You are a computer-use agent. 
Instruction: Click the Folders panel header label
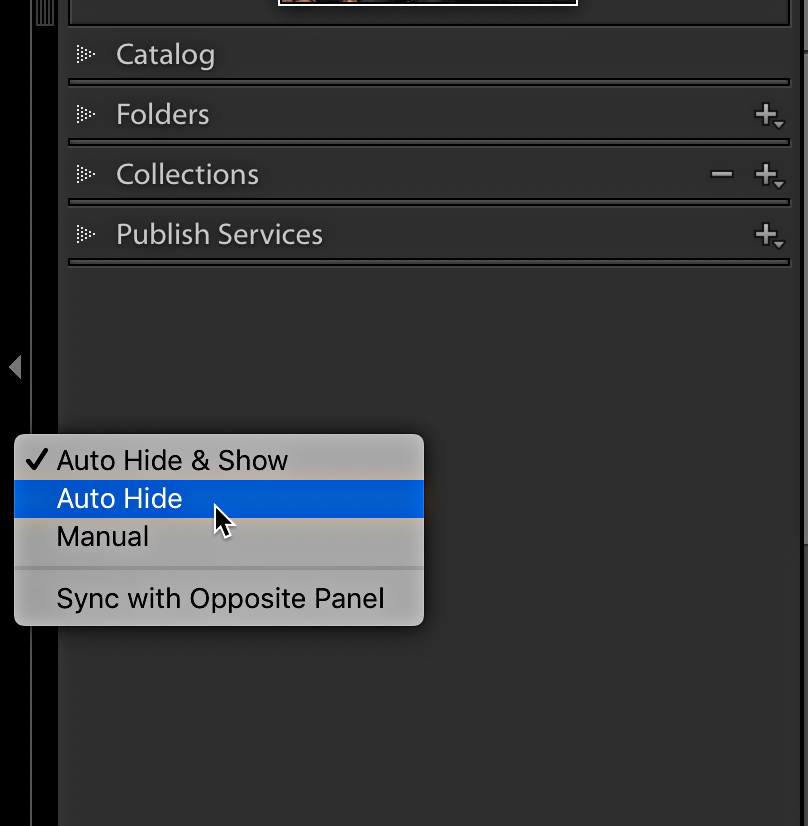point(163,114)
